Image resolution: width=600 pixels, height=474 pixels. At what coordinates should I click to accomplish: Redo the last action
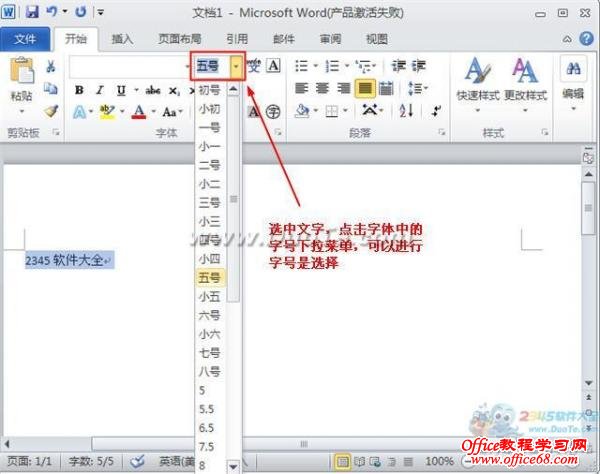[81, 12]
